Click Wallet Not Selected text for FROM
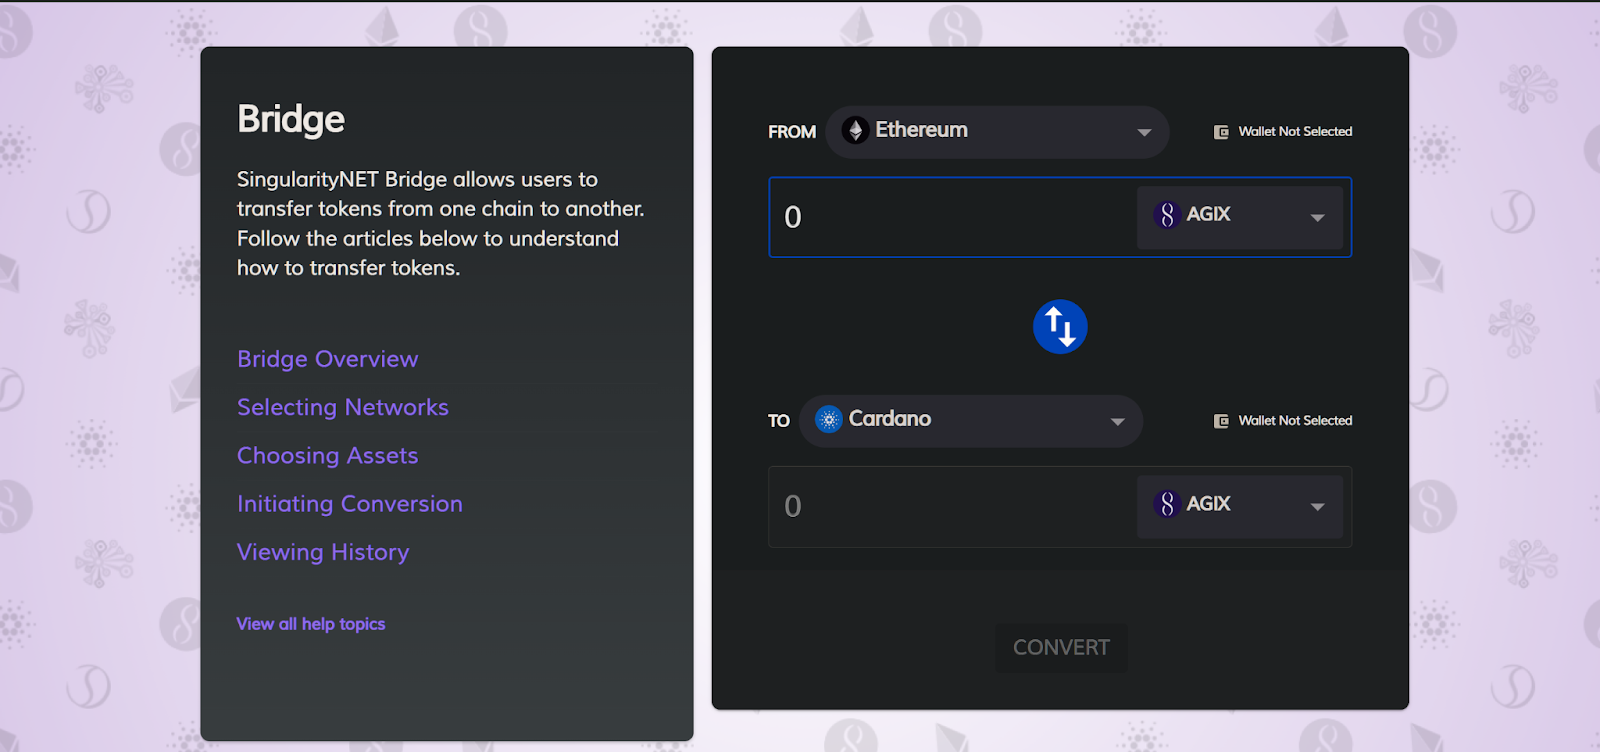Viewport: 1600px width, 752px height. 1295,131
